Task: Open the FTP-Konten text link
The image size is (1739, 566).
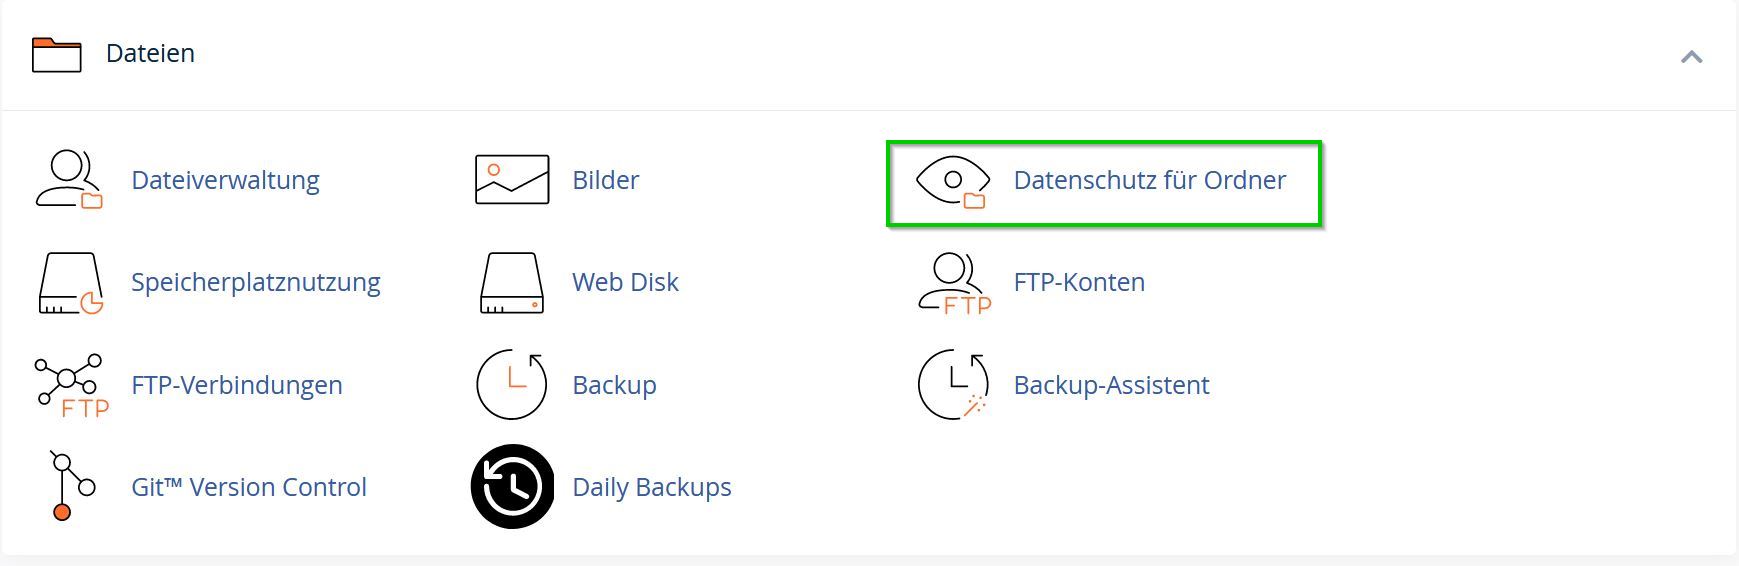Action: click(1079, 282)
